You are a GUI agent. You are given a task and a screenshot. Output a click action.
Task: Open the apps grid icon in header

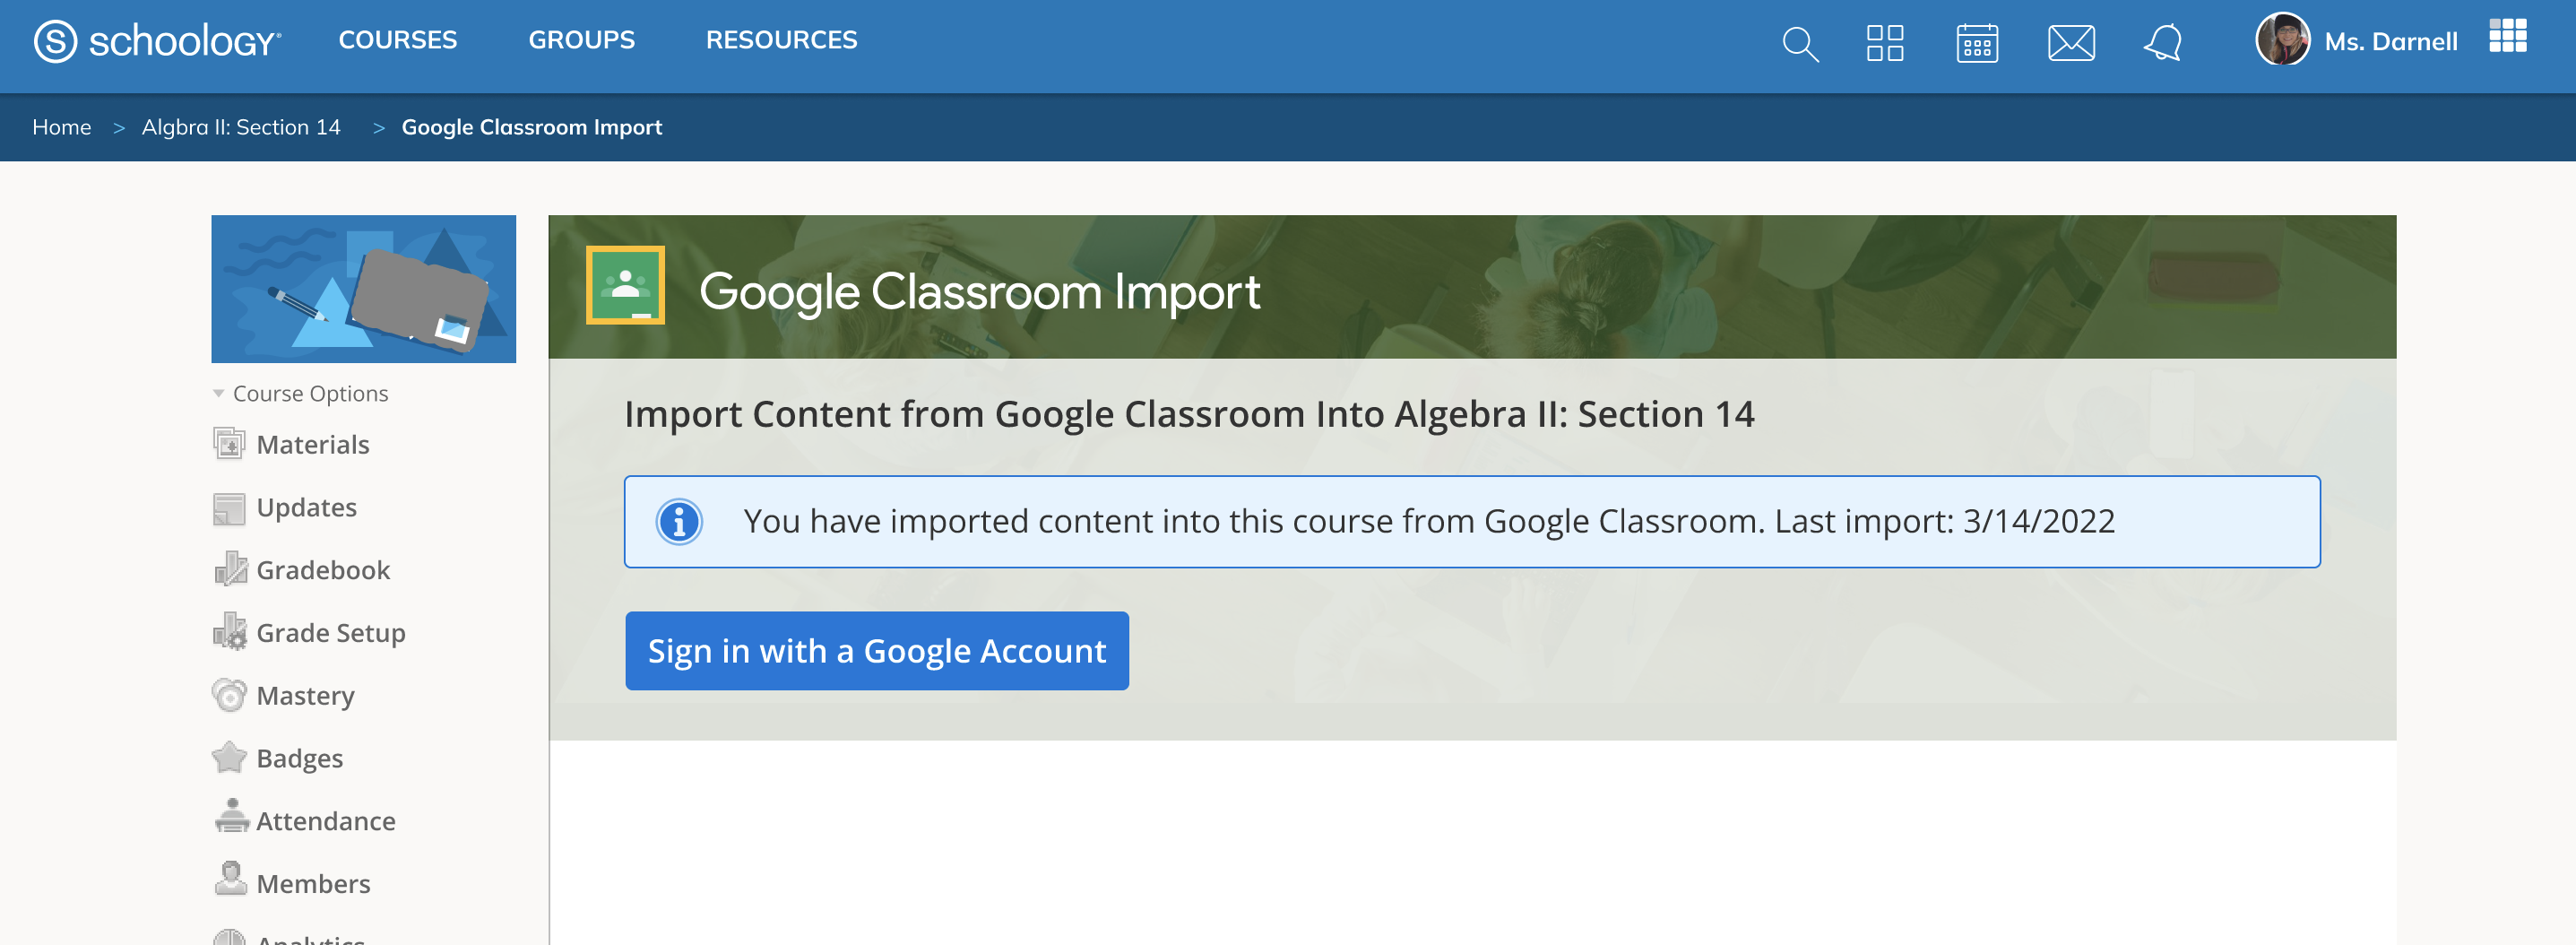(x=1885, y=44)
